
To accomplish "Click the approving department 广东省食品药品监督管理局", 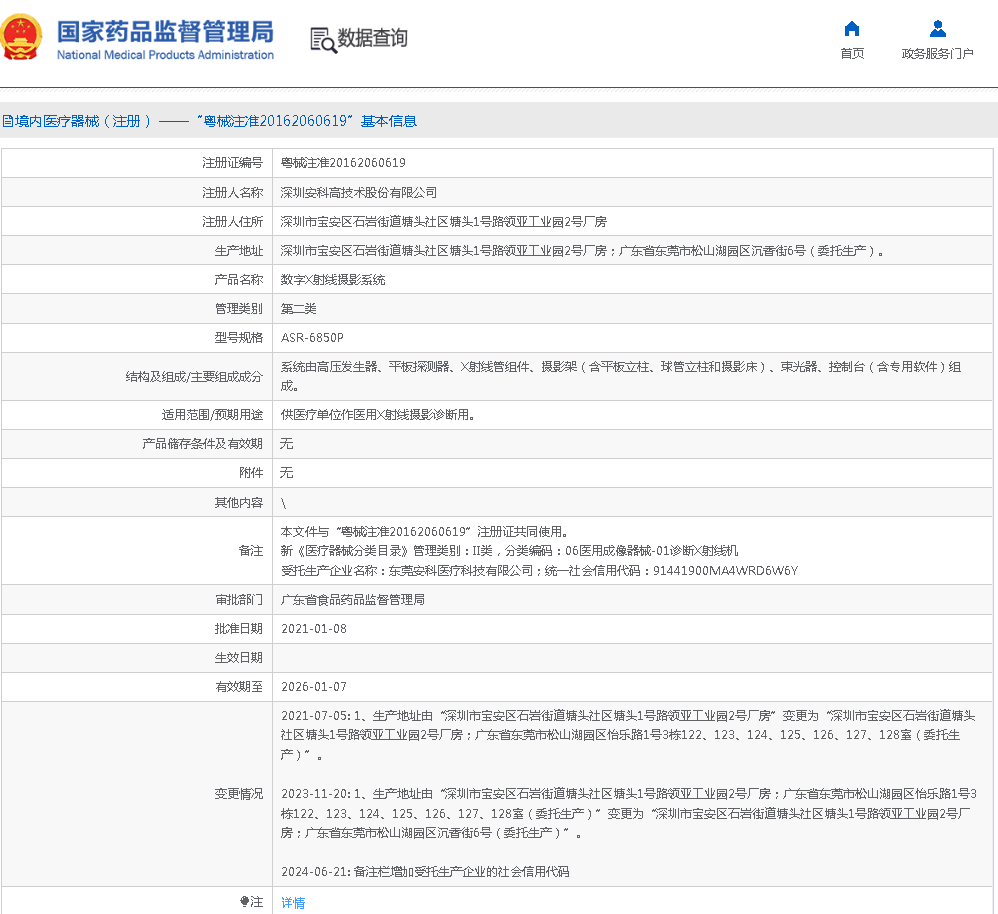I will pos(352,600).
